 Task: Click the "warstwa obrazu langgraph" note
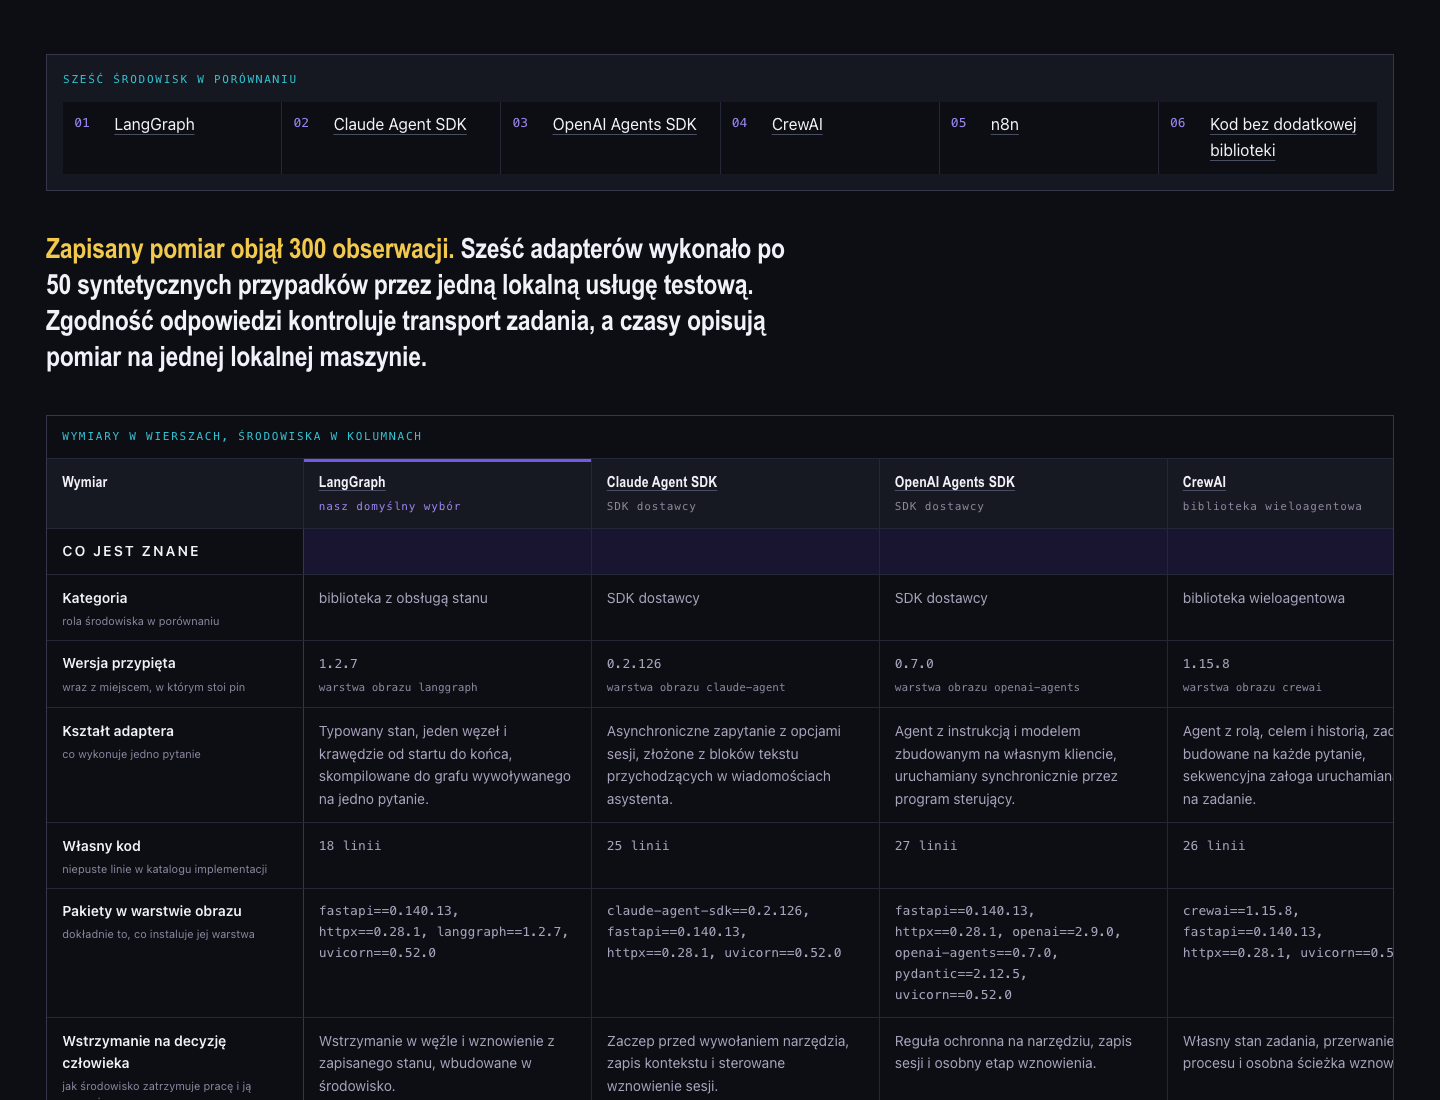tap(398, 687)
